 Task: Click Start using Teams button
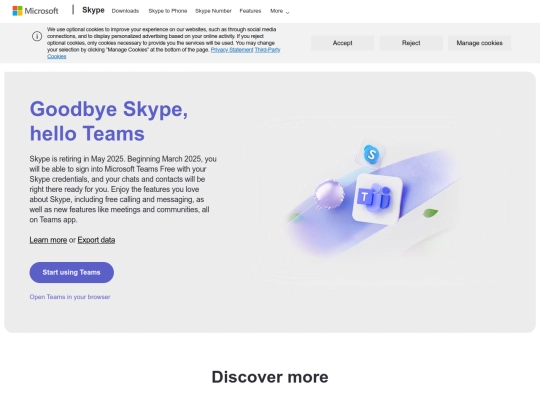[72, 272]
